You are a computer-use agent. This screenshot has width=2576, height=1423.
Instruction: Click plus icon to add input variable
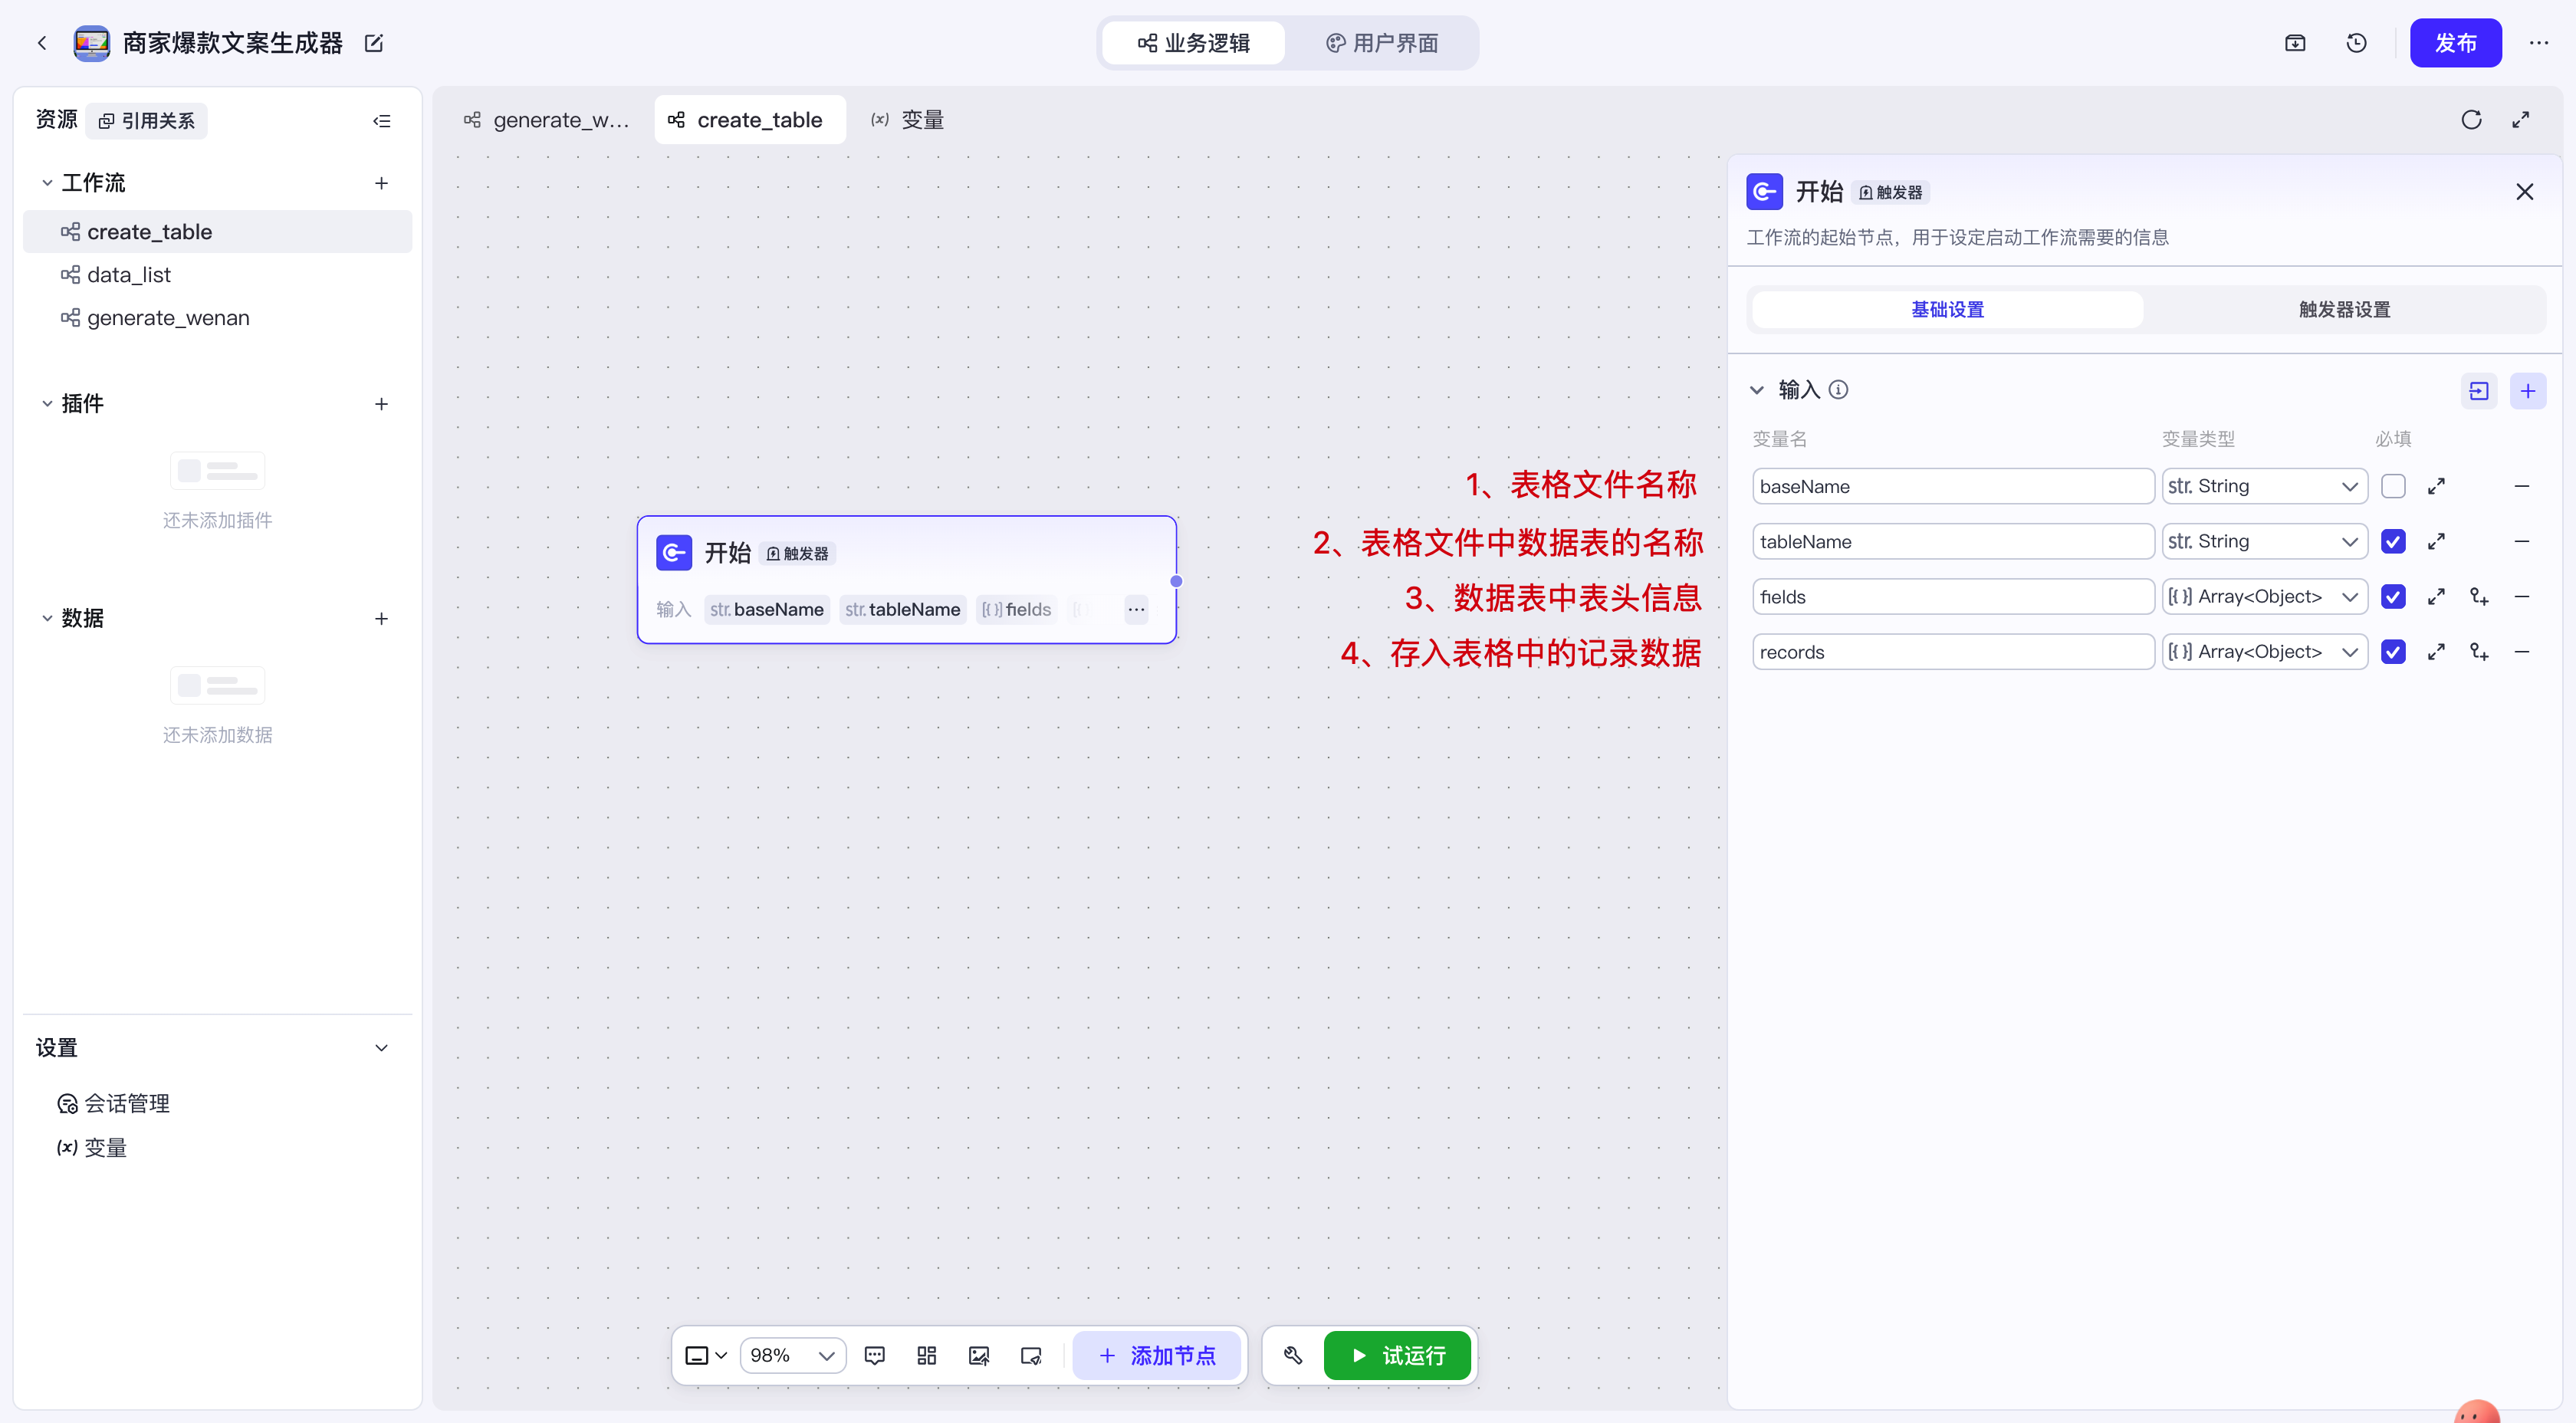pyautogui.click(x=2527, y=391)
